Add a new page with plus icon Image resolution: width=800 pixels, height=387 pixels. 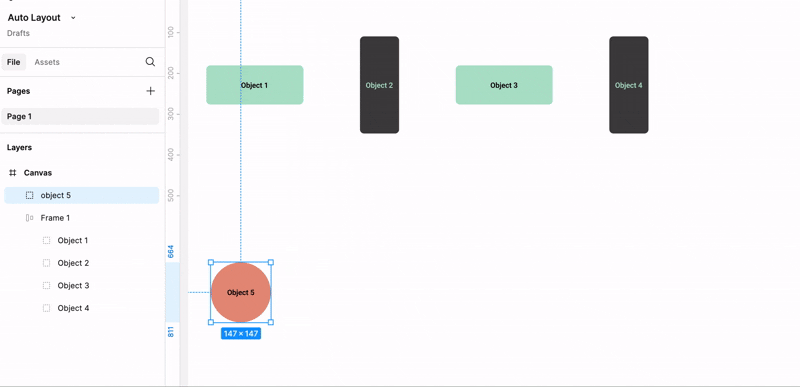[151, 91]
